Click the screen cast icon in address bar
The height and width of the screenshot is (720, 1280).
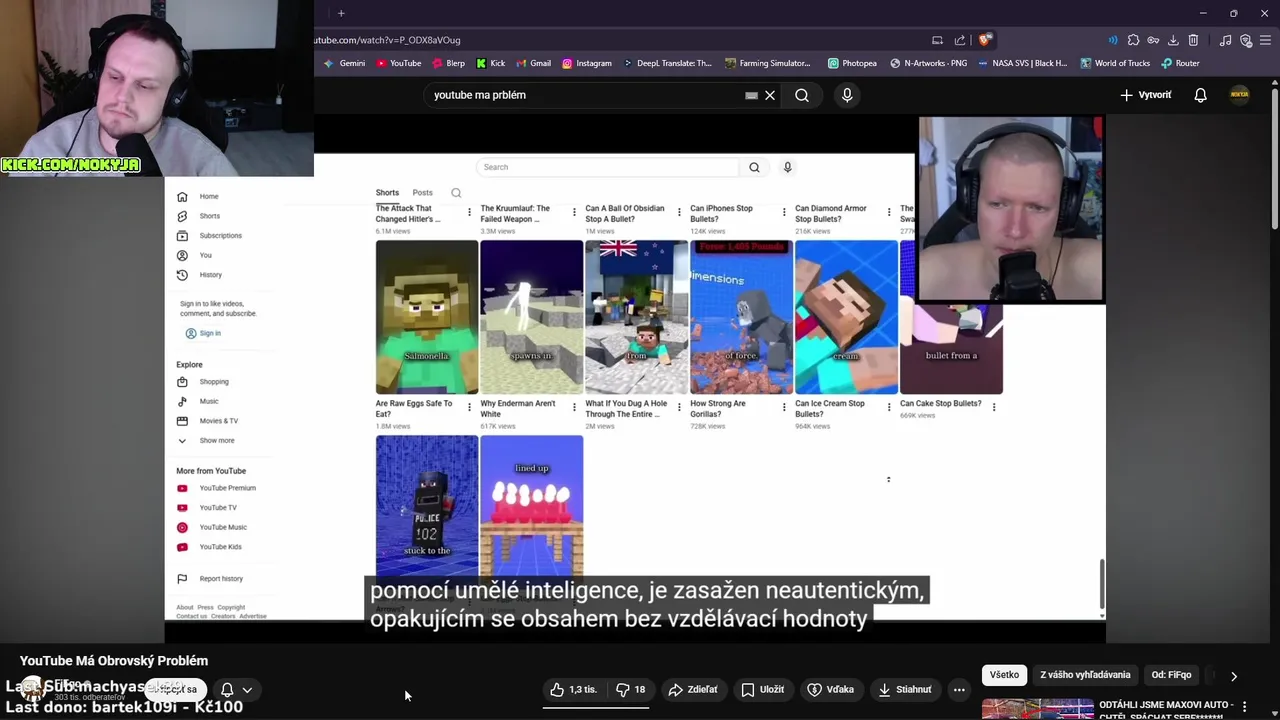coord(937,40)
